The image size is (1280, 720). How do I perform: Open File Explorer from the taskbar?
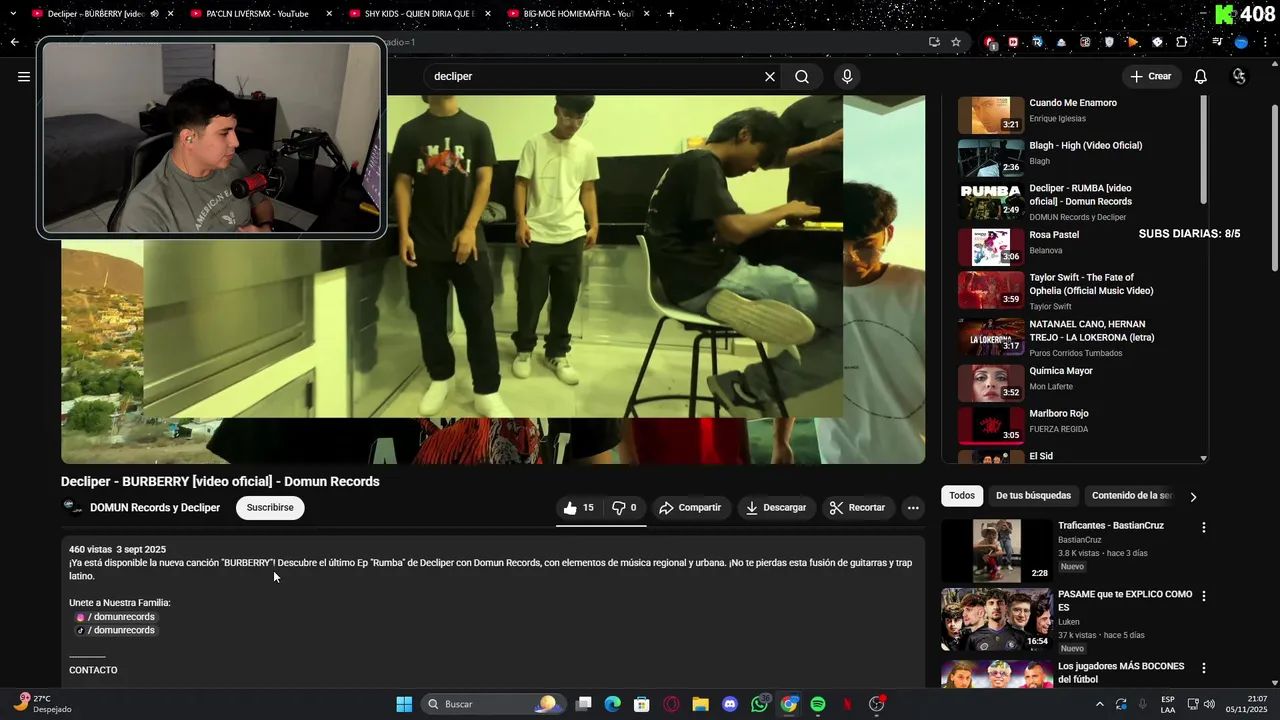pos(700,704)
